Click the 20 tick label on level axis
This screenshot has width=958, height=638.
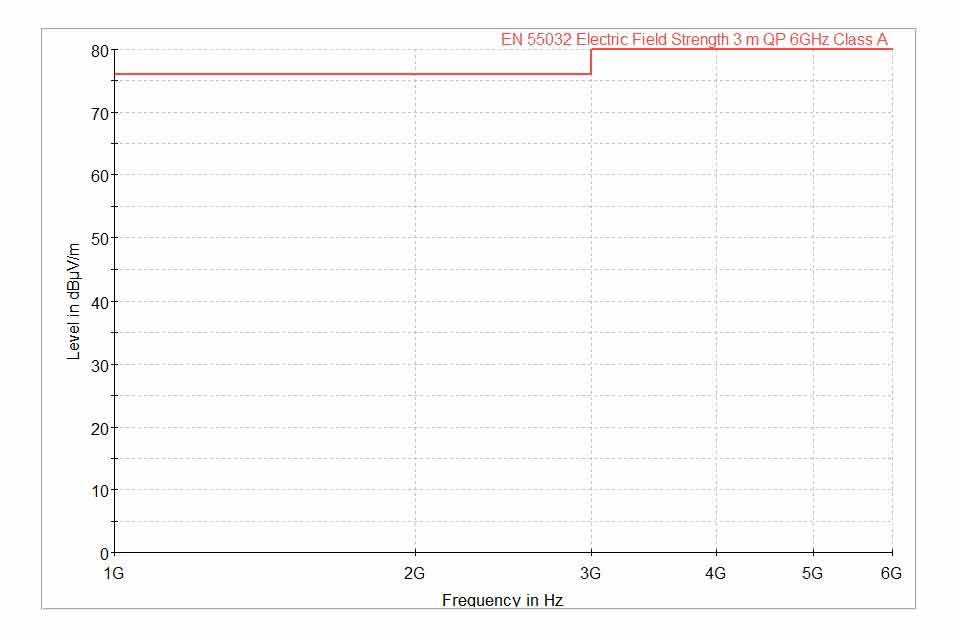pos(98,427)
